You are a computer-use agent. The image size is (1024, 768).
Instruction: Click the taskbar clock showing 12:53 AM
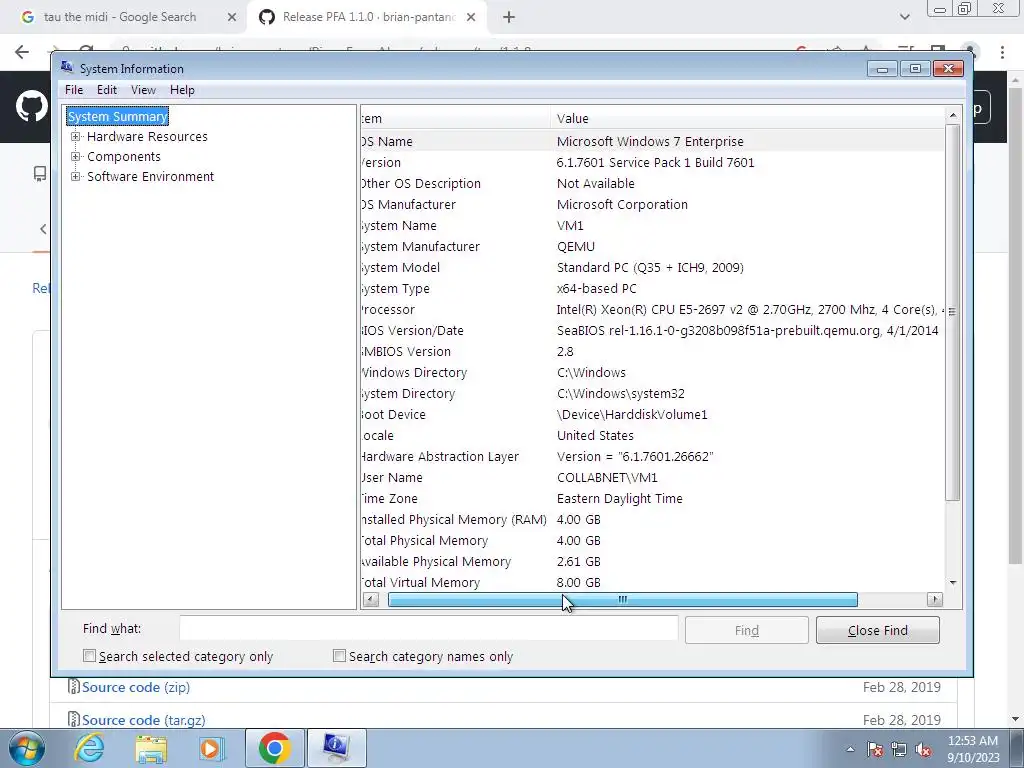973,749
